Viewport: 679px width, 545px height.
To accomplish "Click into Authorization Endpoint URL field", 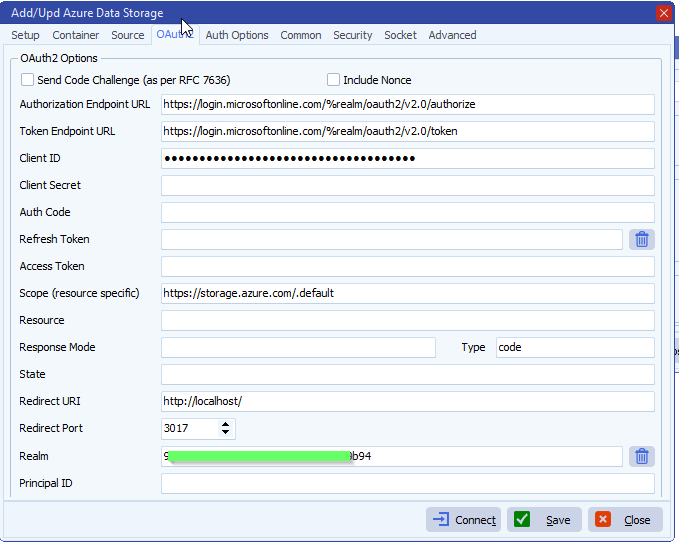I will (407, 104).
